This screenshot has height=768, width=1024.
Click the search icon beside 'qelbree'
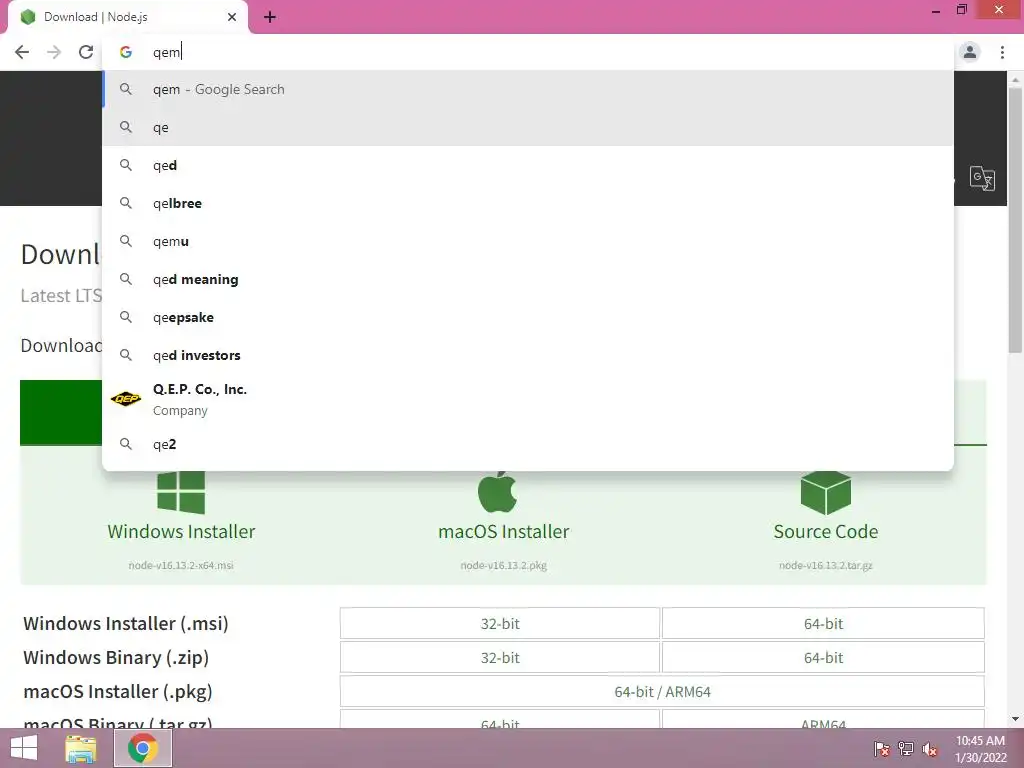point(126,203)
